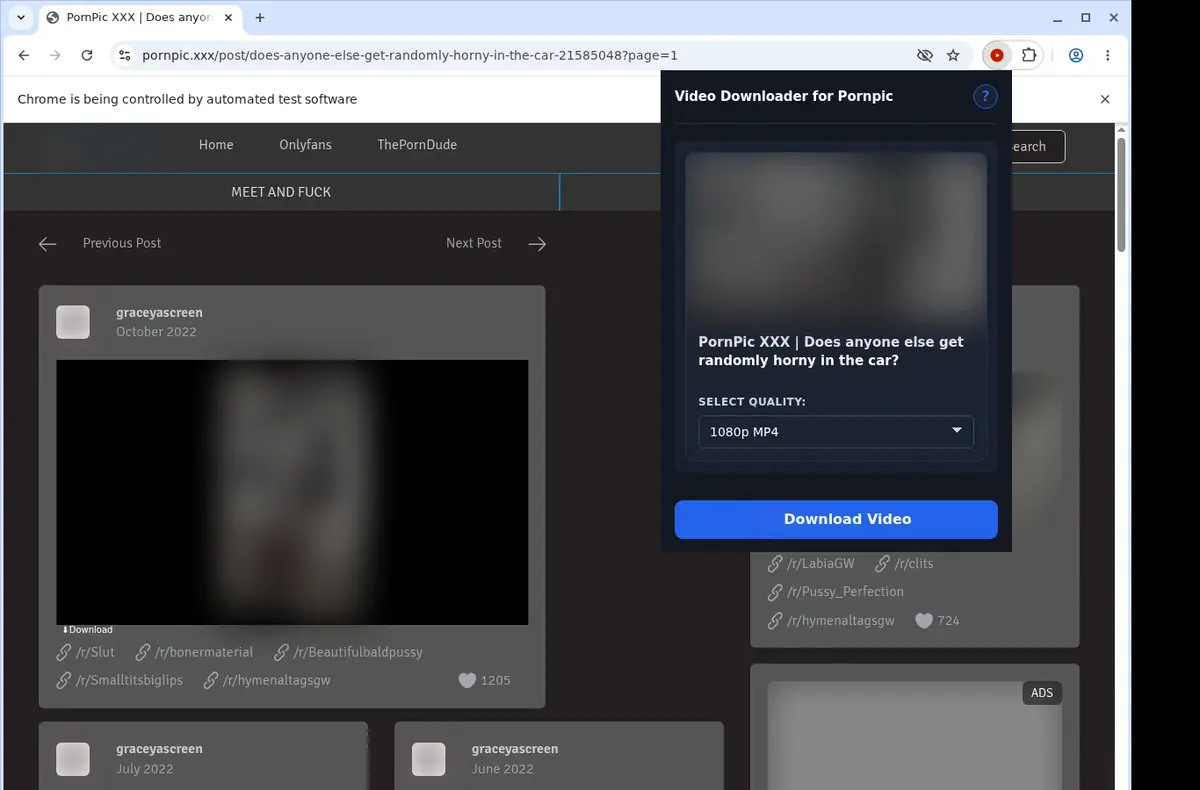Click the chain link icon beside /r/Beautifulbaldpussy

pyautogui.click(x=282, y=652)
